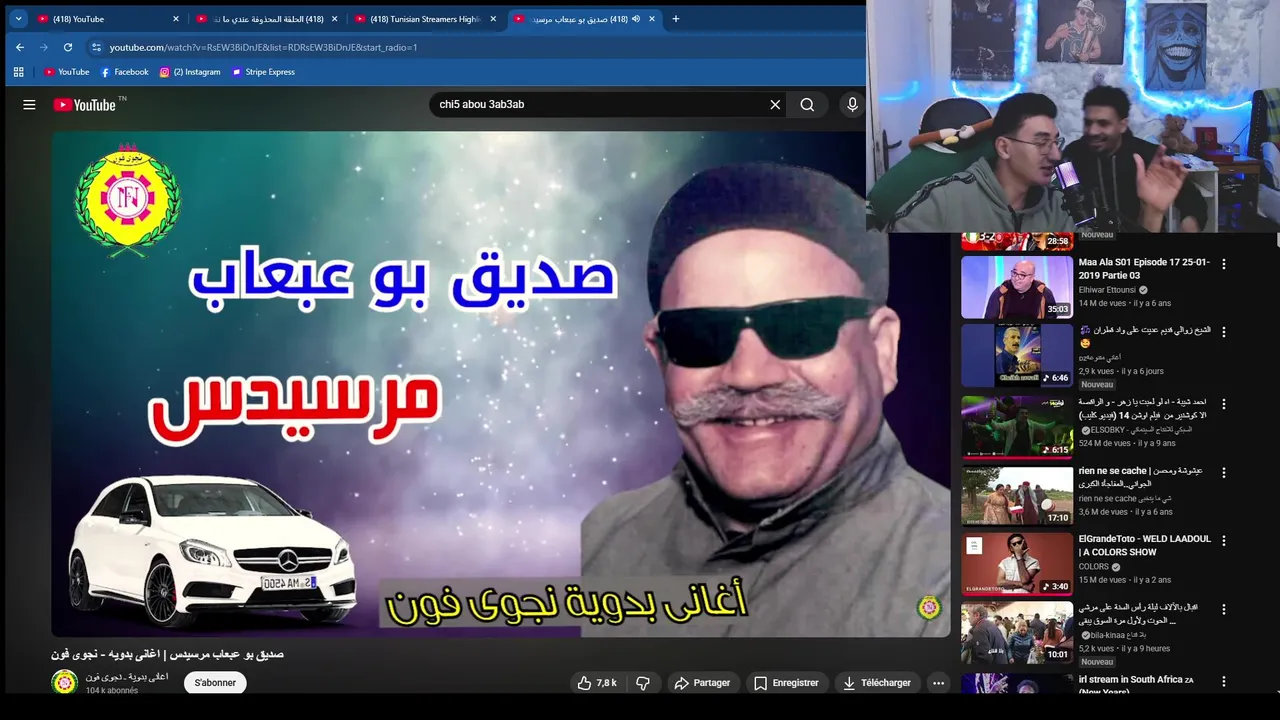
Task: Open title 'Maa Ala S01 Episode 17 25-01-2019'
Action: click(x=1144, y=268)
